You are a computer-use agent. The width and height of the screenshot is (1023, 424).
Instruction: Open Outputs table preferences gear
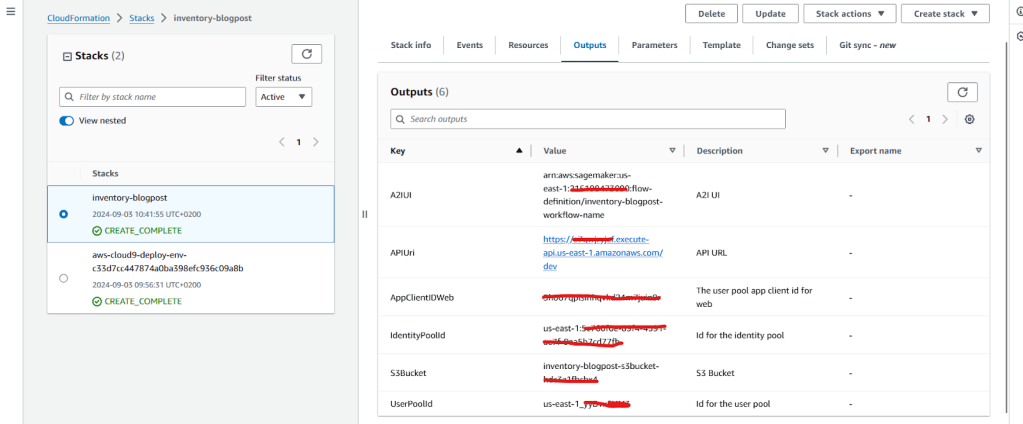(969, 119)
